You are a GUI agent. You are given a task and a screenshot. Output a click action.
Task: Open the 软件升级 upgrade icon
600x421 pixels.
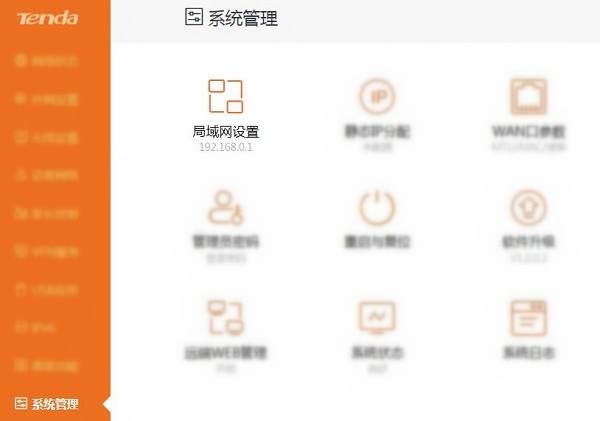pyautogui.click(x=529, y=207)
